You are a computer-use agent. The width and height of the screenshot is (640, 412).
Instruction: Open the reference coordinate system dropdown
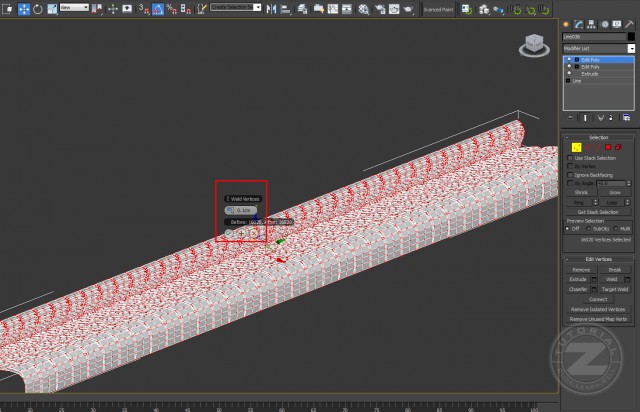74,7
